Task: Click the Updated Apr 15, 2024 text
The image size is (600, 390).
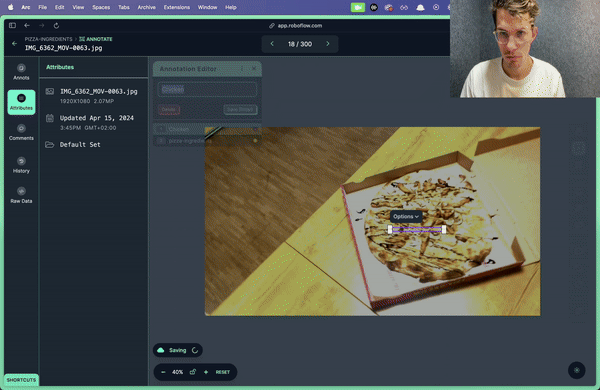Action: coord(97,118)
